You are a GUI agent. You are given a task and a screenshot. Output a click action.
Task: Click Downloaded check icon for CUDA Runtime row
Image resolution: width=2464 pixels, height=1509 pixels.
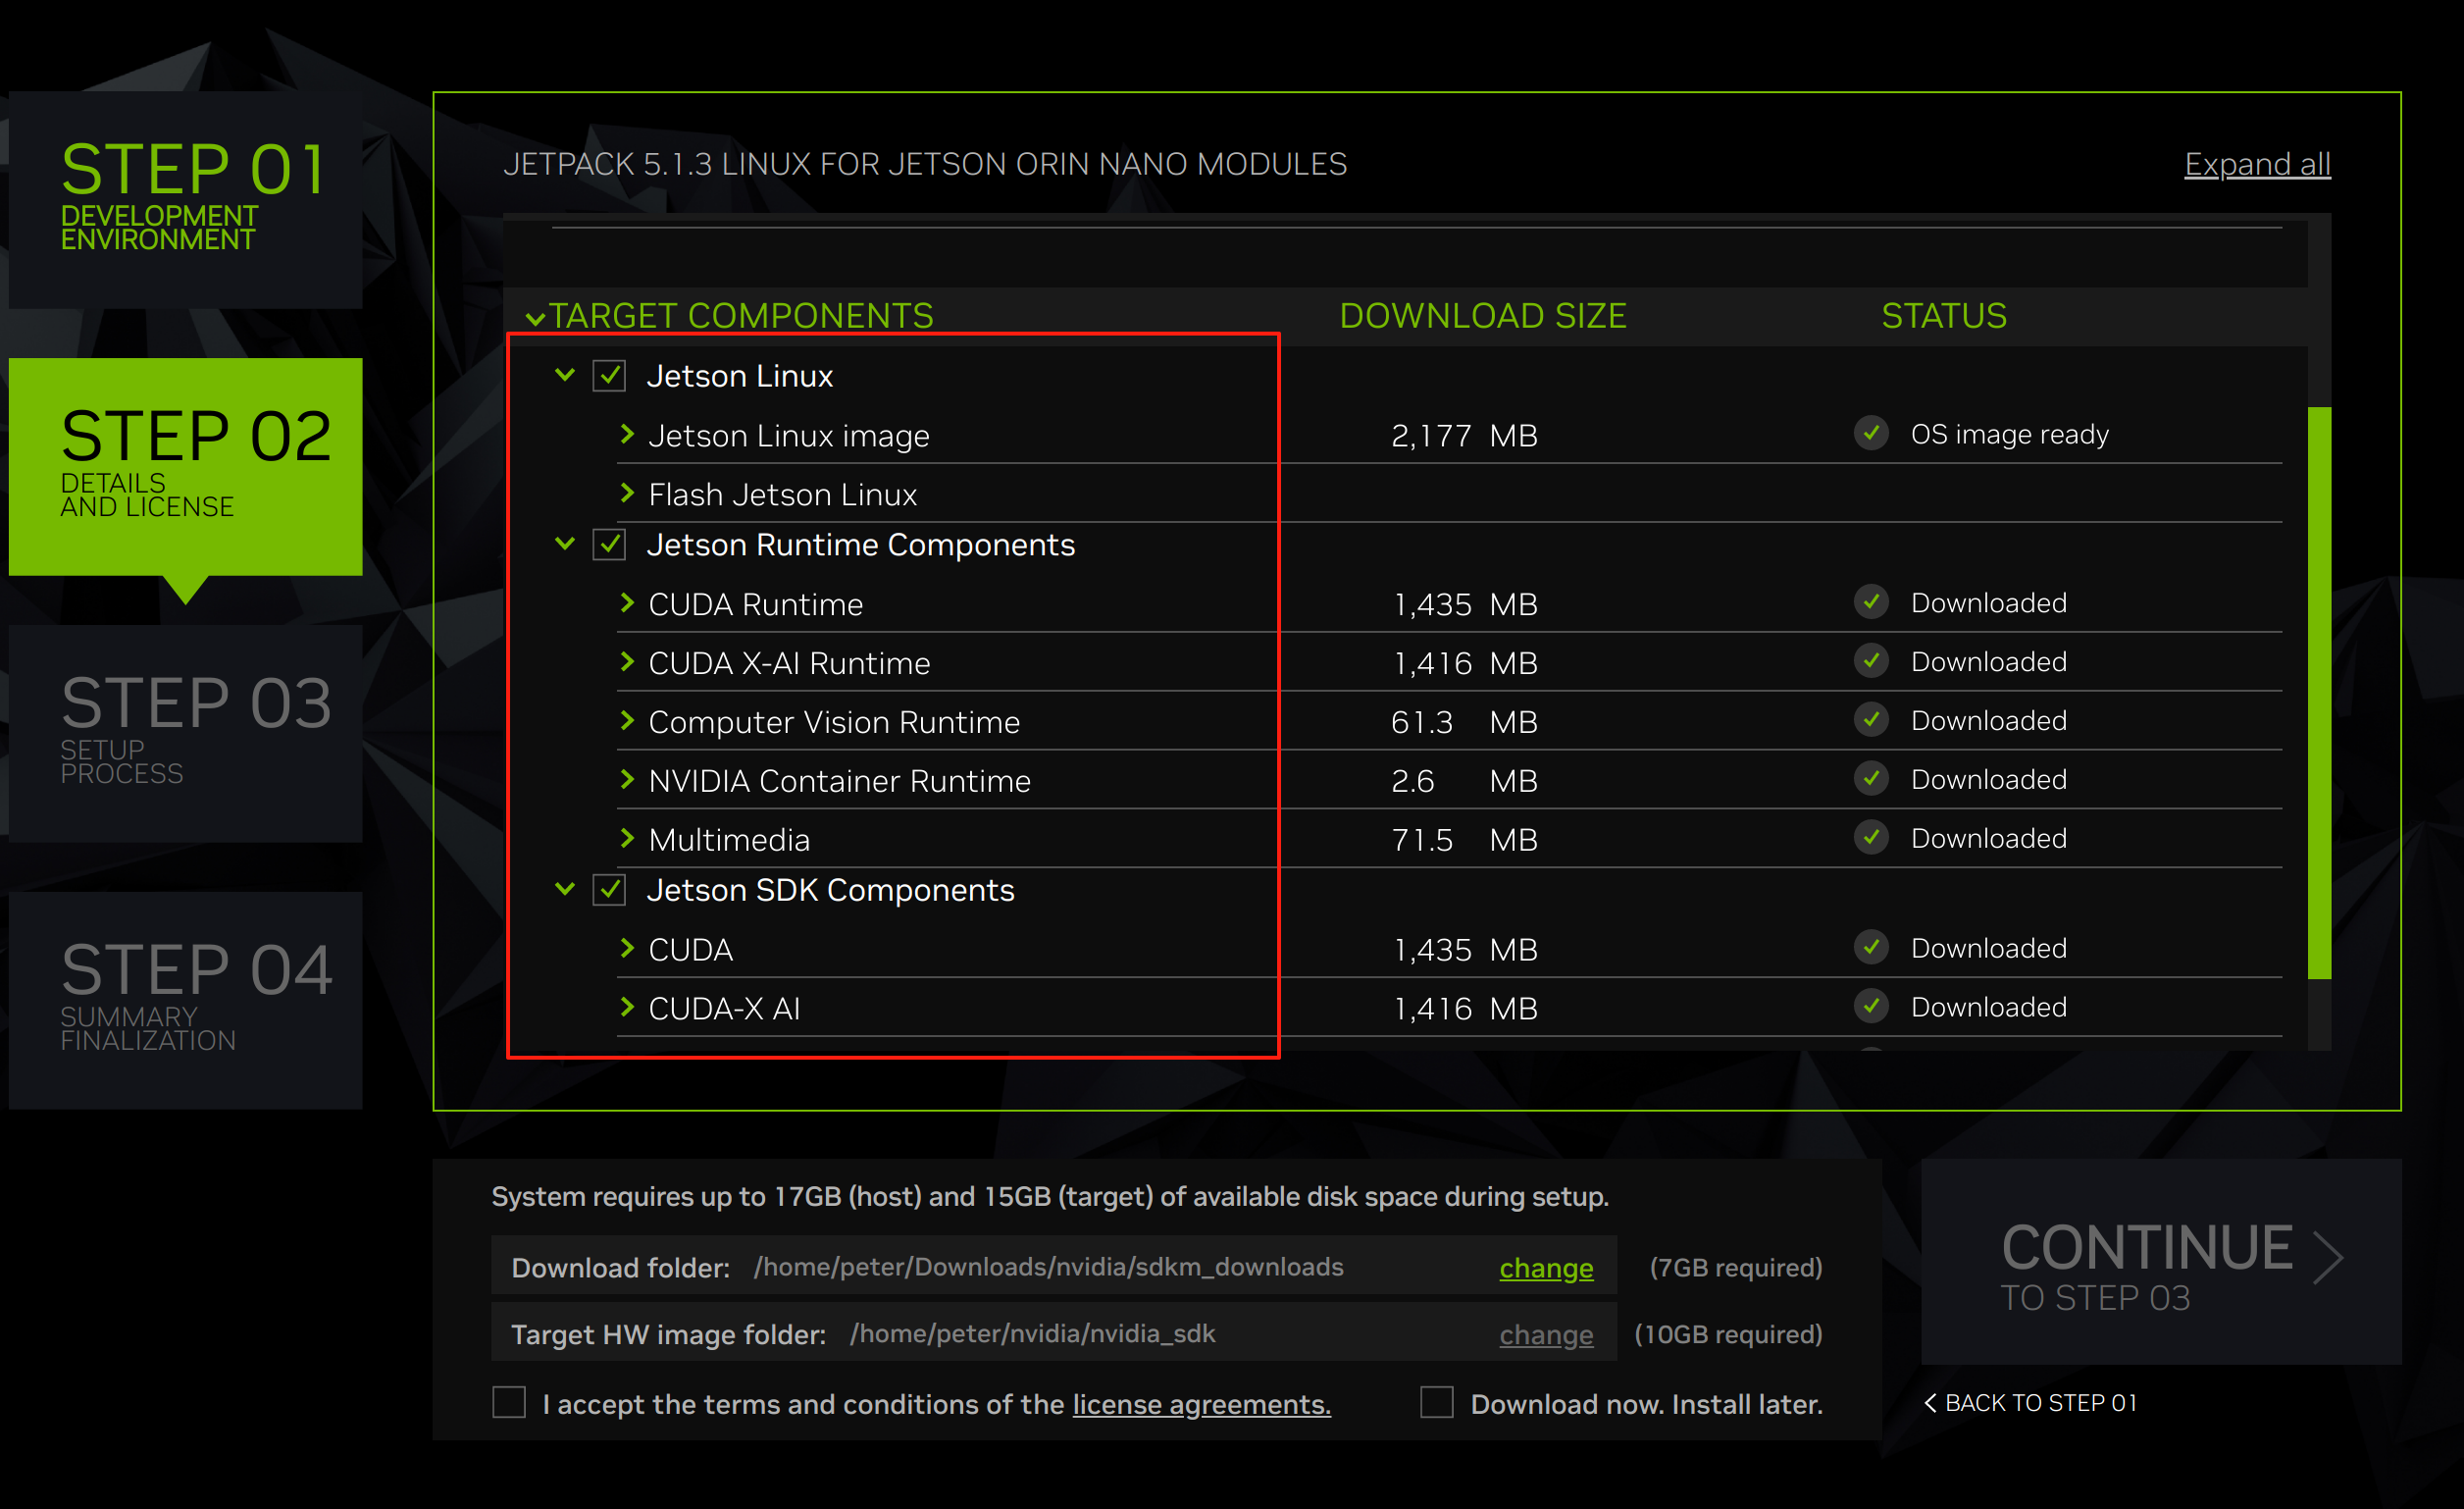coord(1870,602)
